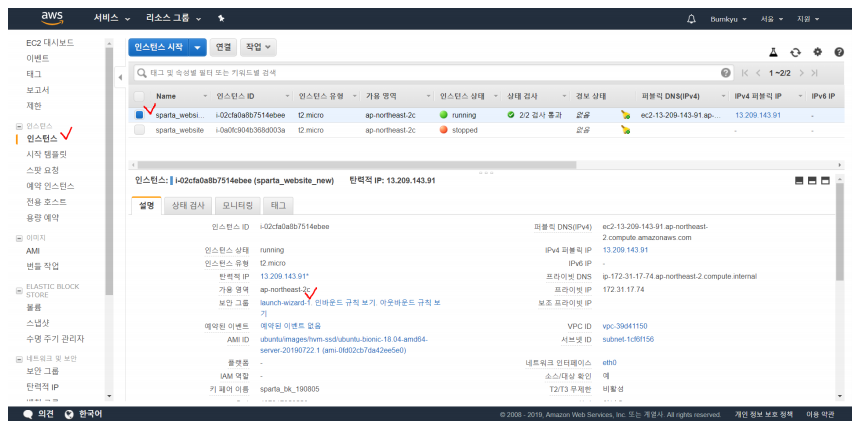
Task: Open the 서울 region menu
Action: point(771,19)
